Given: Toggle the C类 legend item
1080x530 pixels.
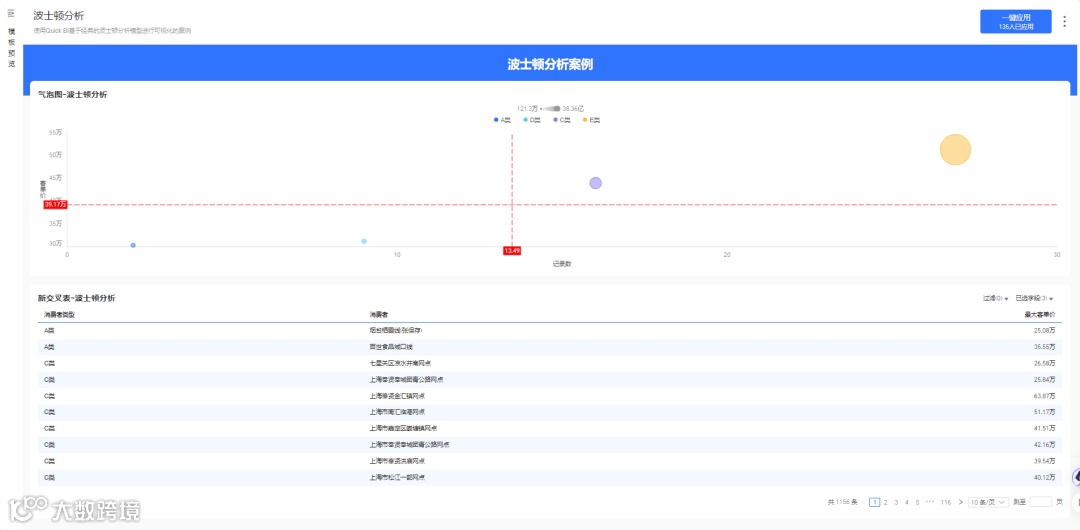Looking at the screenshot, I should click(561, 120).
